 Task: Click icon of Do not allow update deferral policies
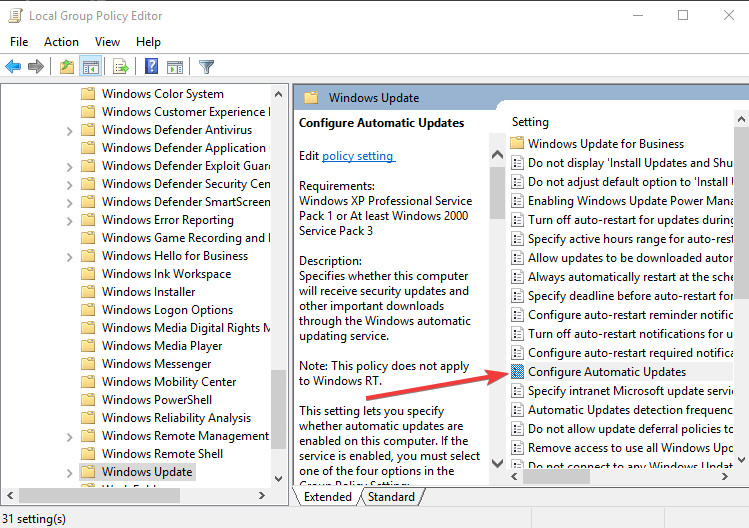coord(517,429)
